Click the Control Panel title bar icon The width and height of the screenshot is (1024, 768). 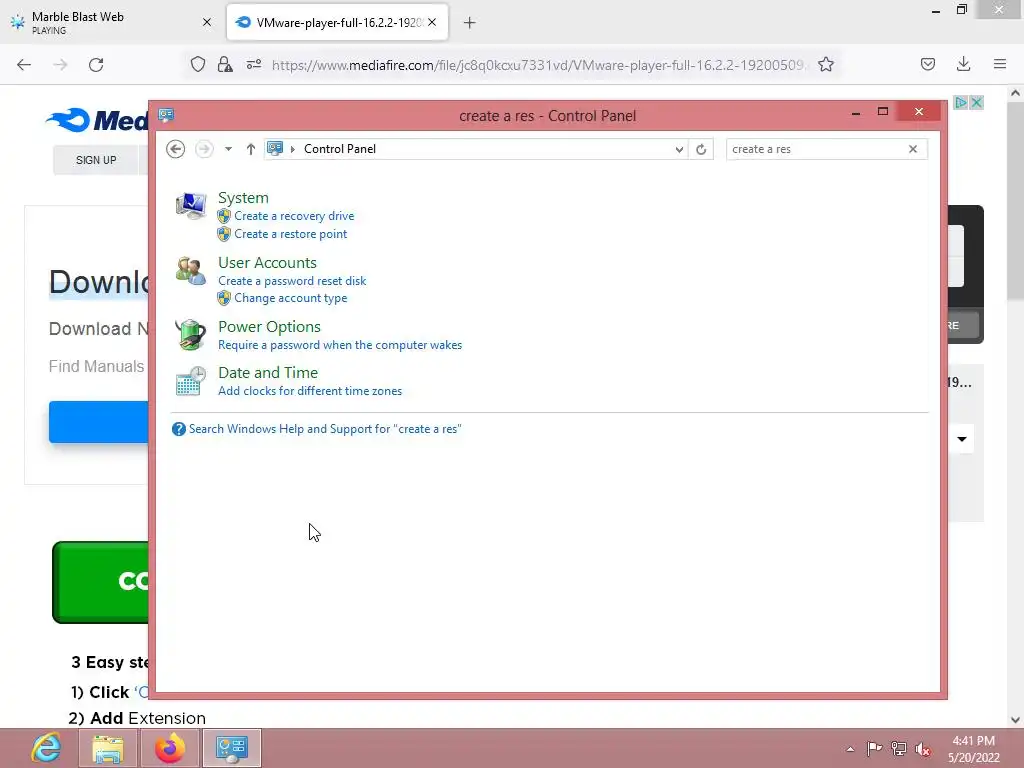click(x=166, y=115)
